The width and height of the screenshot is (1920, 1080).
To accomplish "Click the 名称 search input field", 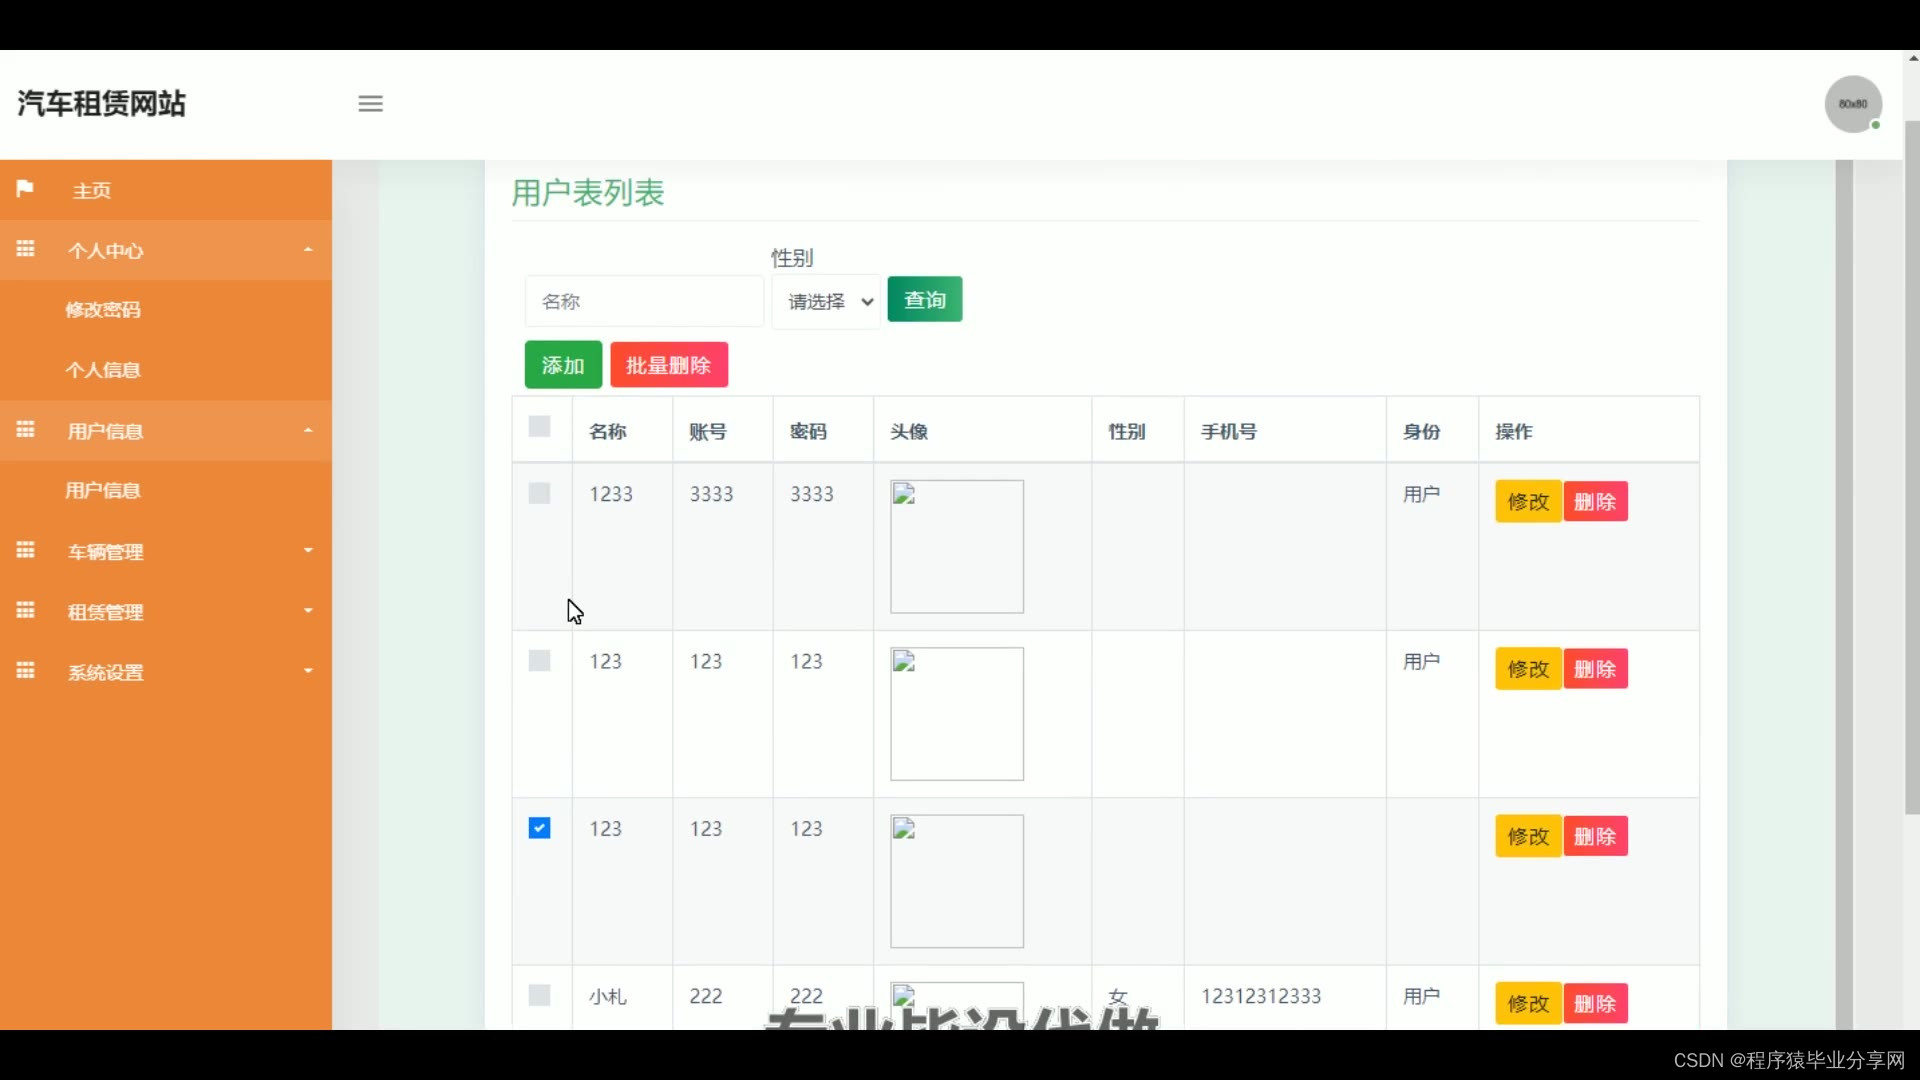I will [x=643, y=302].
